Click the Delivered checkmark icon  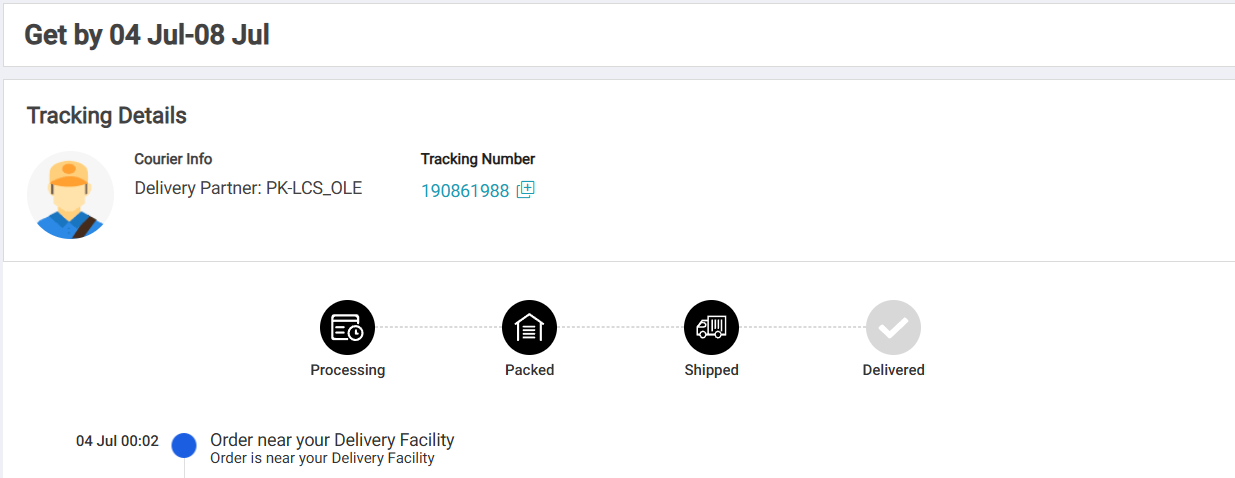tap(893, 327)
